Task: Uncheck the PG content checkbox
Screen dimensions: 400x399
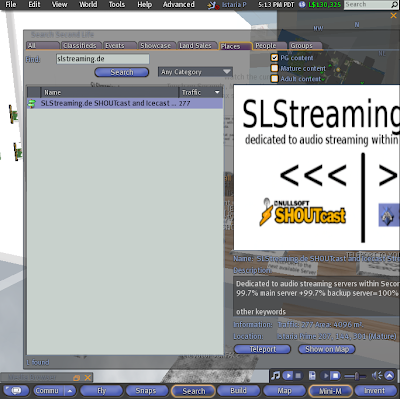Action: pos(274,58)
